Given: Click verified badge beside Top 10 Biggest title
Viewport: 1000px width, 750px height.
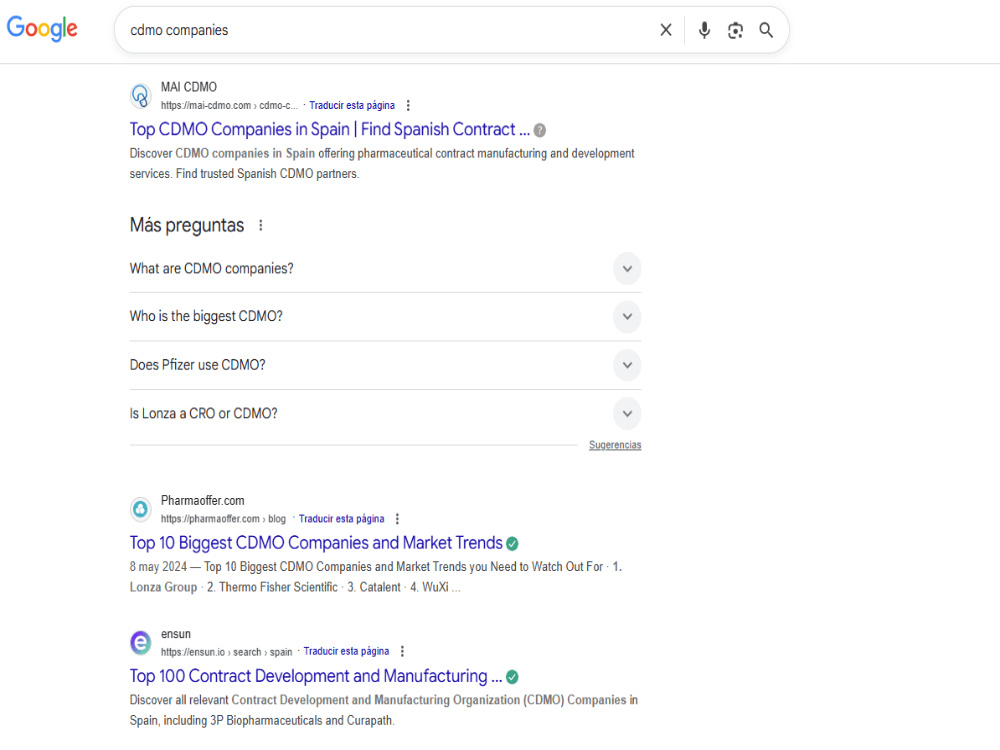Looking at the screenshot, I should tap(512, 543).
